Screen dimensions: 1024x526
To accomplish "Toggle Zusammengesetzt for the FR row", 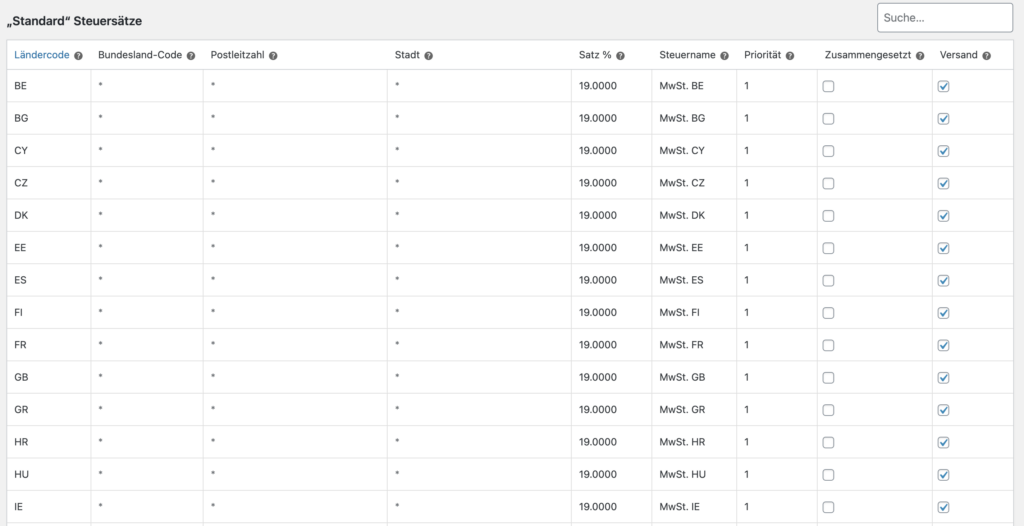I will pyautogui.click(x=828, y=345).
